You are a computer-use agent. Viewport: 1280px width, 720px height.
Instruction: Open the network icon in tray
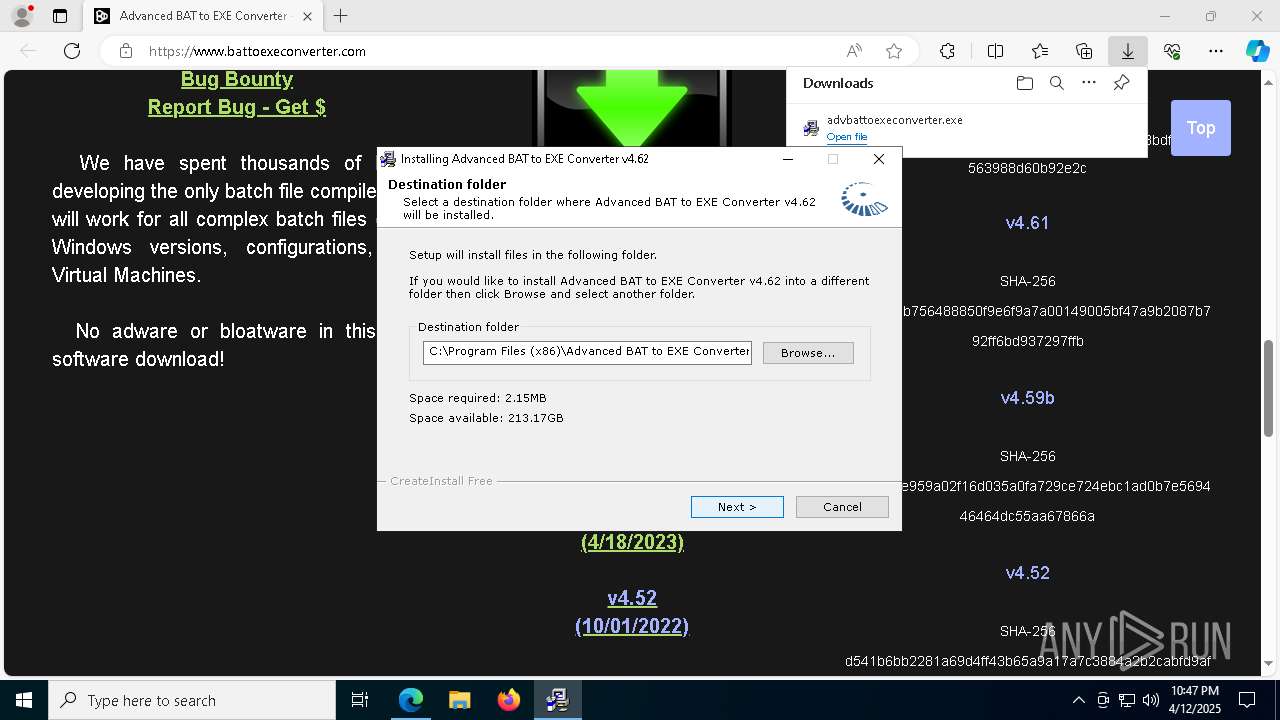click(x=1126, y=700)
